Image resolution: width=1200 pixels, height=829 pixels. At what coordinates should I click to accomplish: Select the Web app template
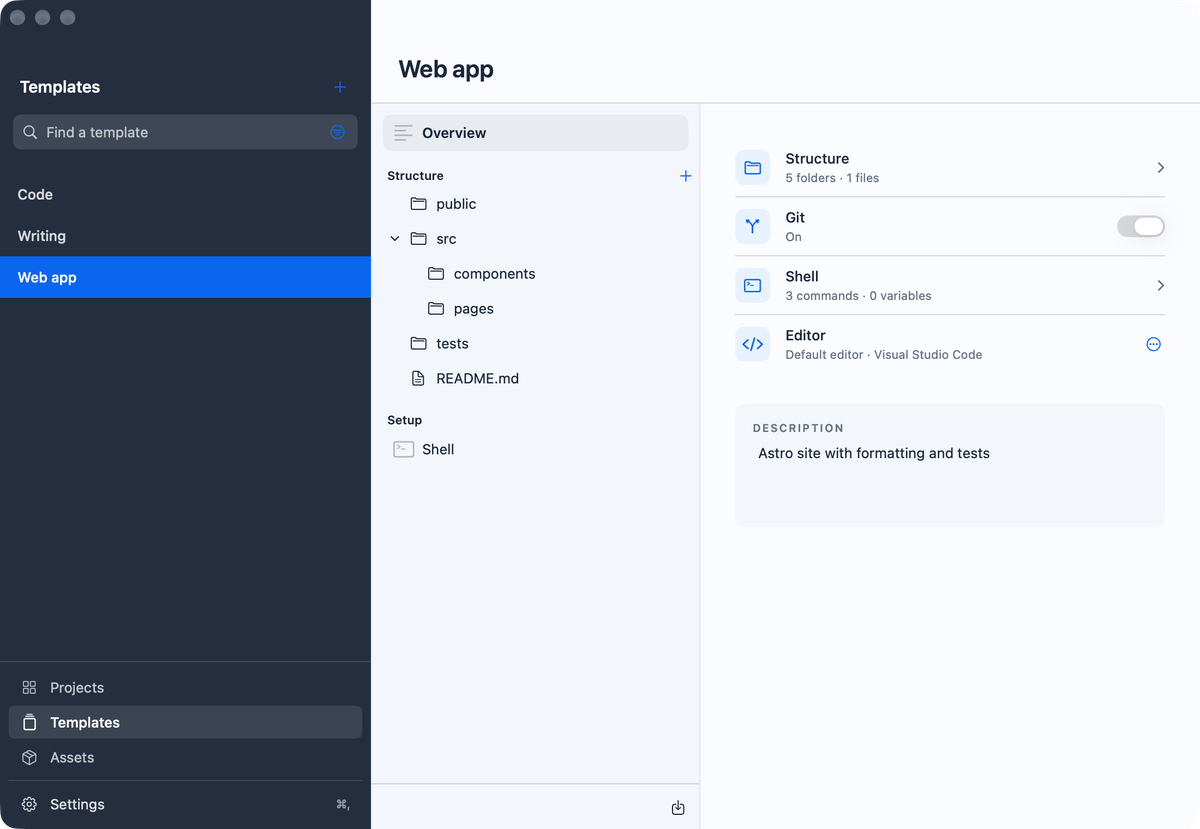click(185, 278)
